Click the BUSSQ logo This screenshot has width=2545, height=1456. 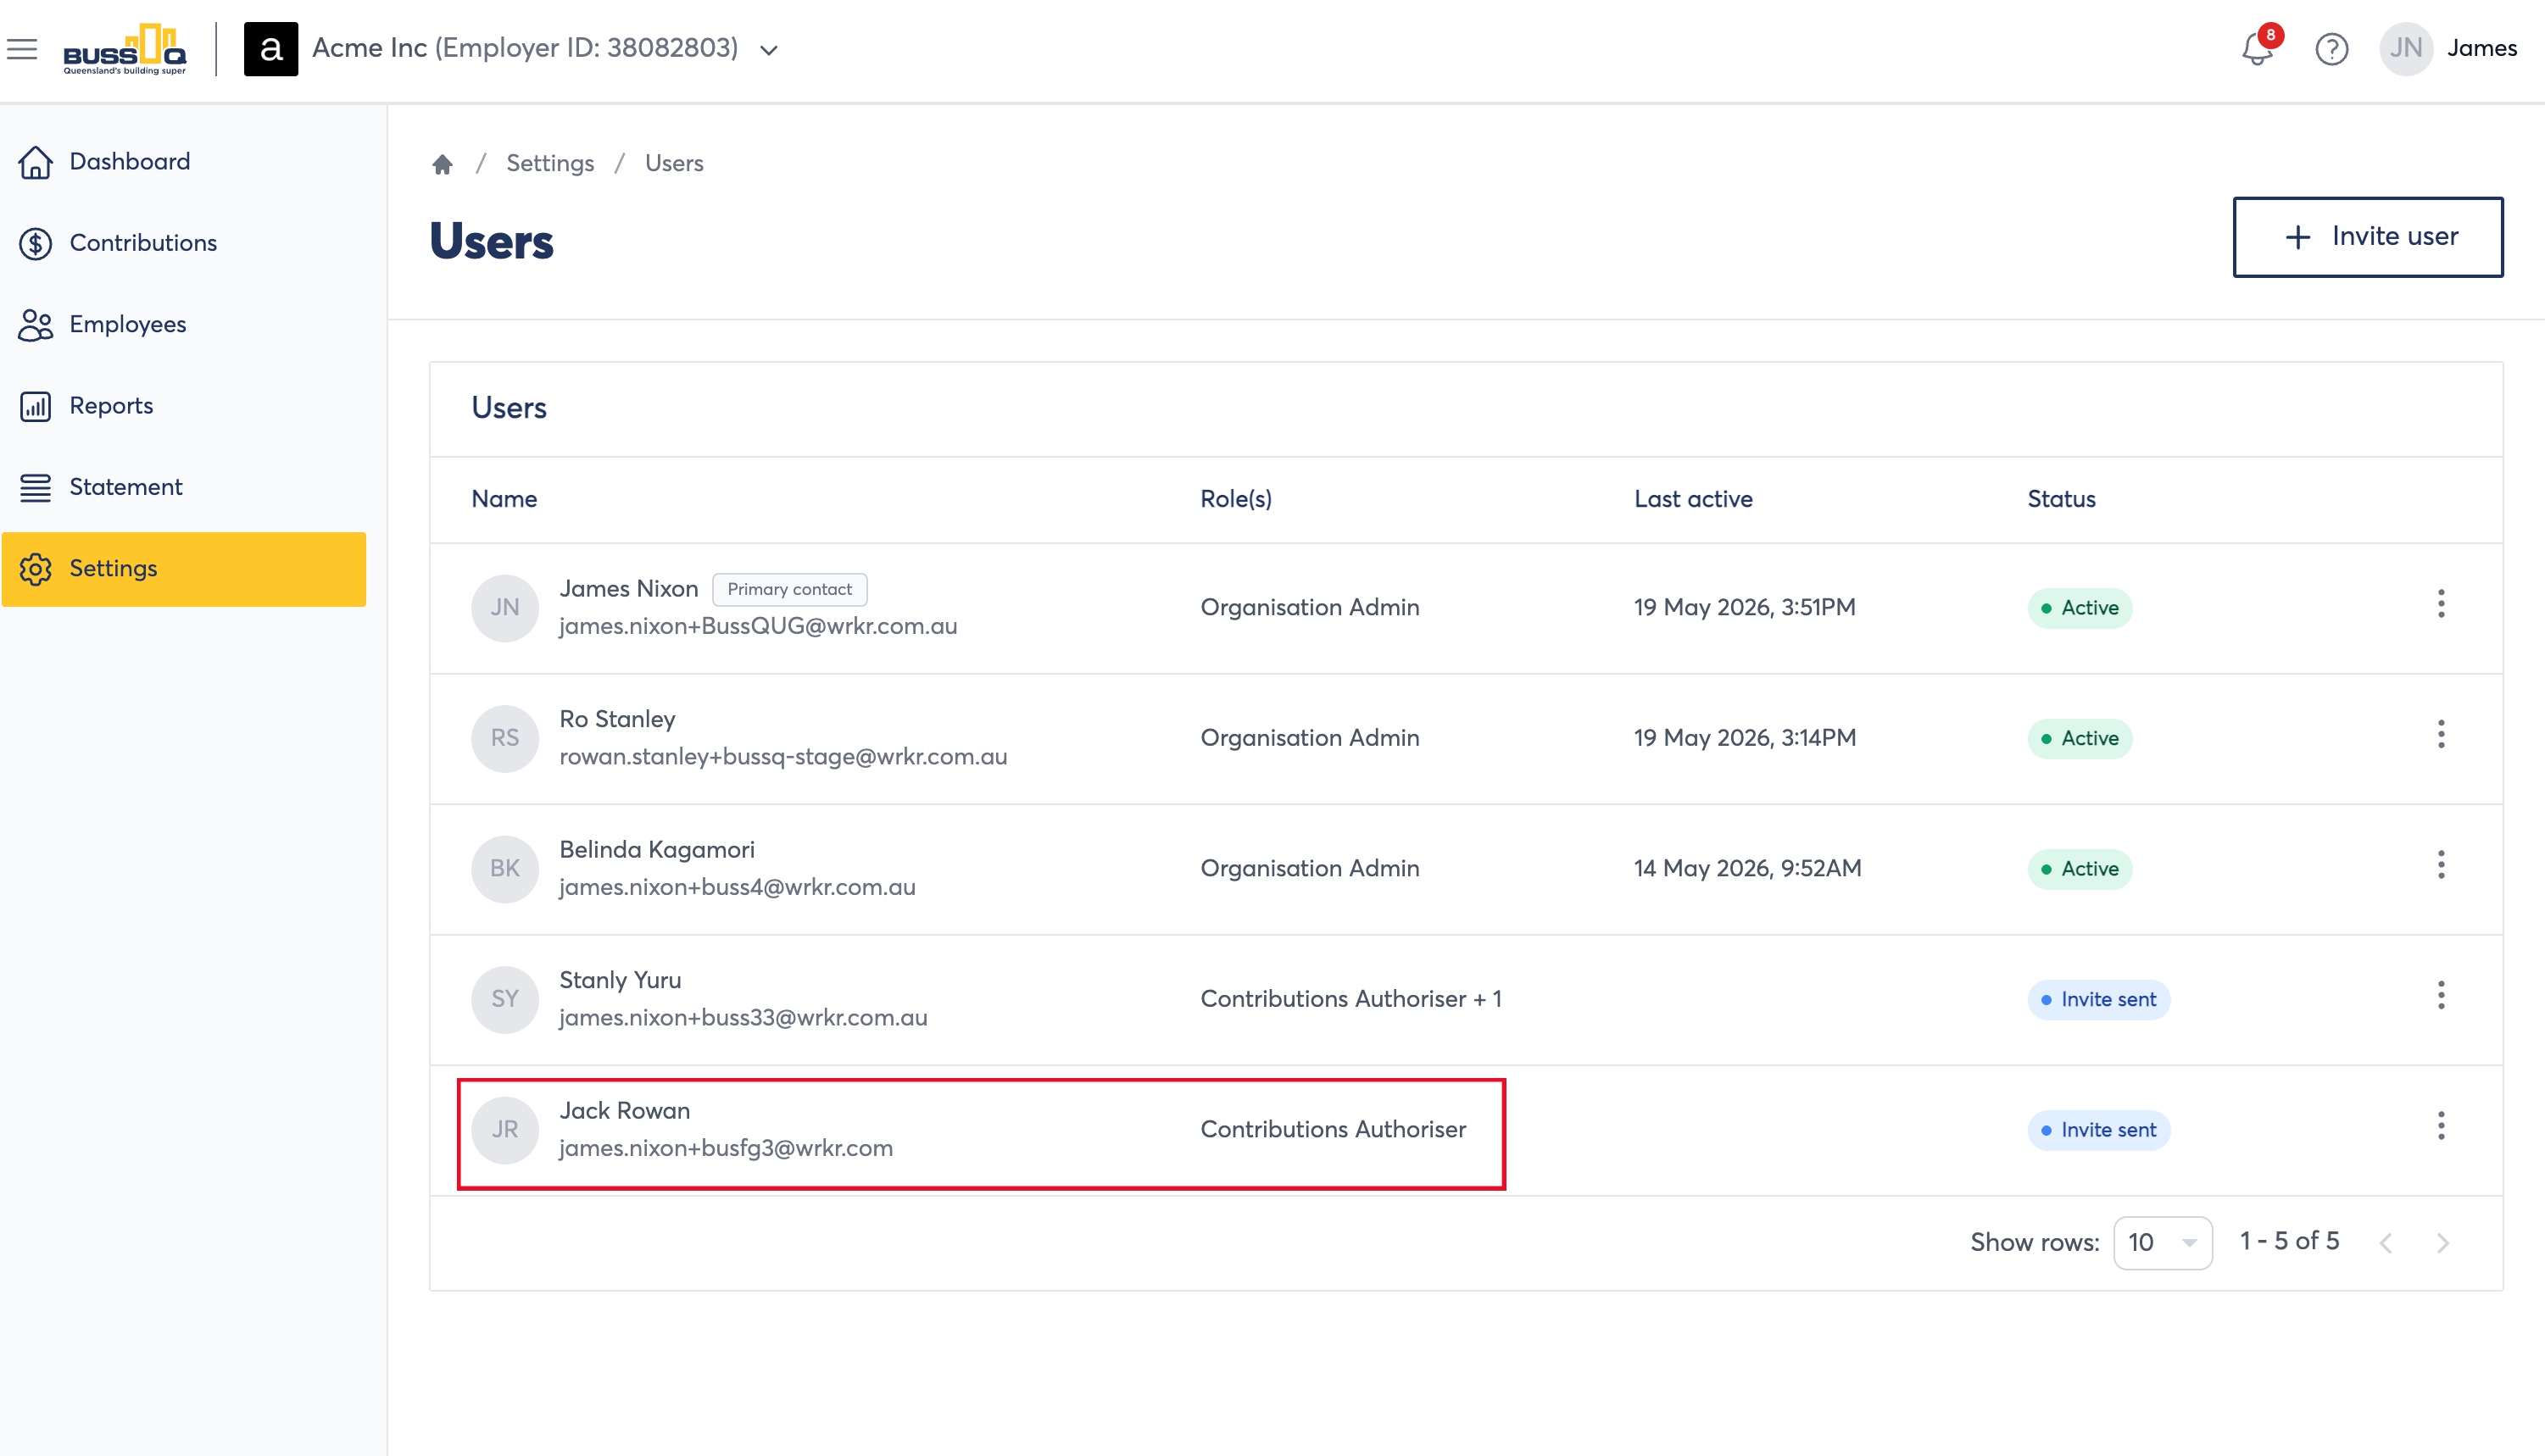[125, 49]
